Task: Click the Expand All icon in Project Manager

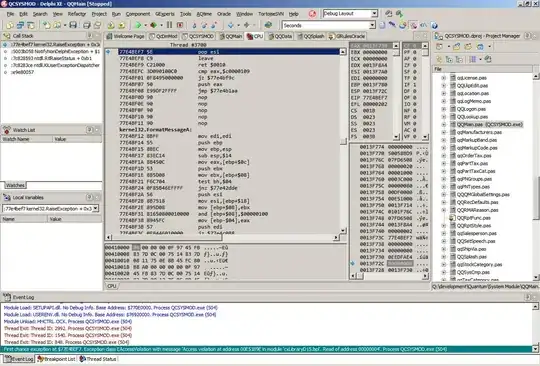Action: (449, 59)
